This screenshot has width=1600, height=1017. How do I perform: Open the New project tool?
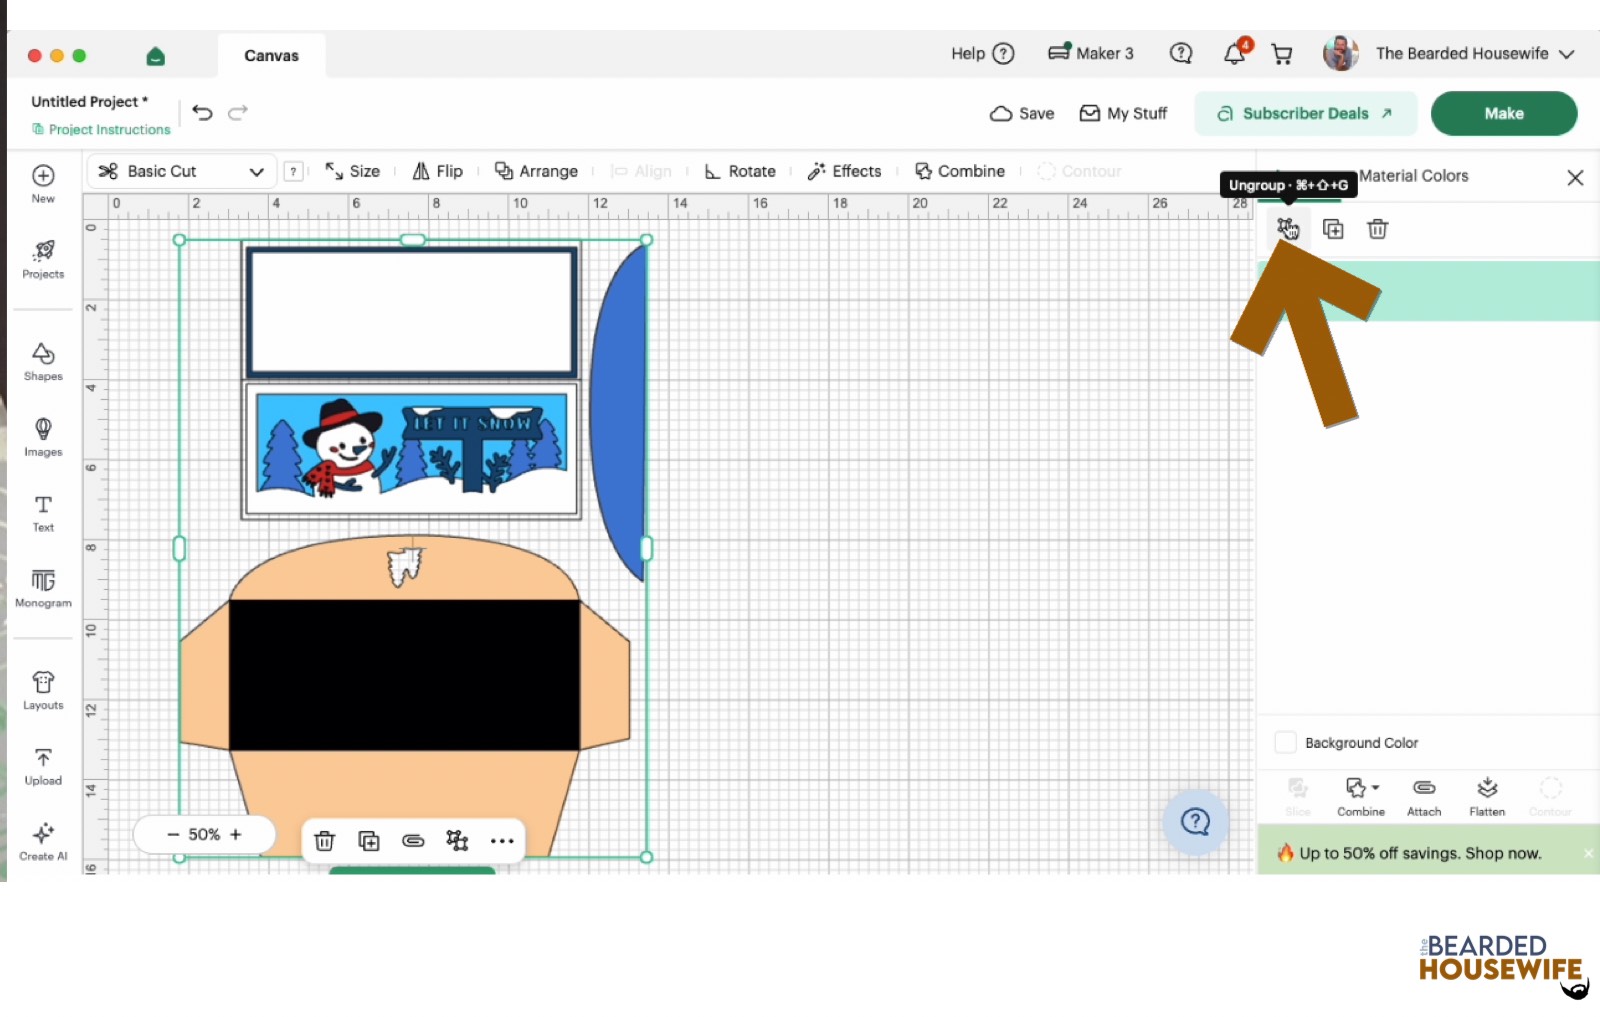pyautogui.click(x=43, y=183)
